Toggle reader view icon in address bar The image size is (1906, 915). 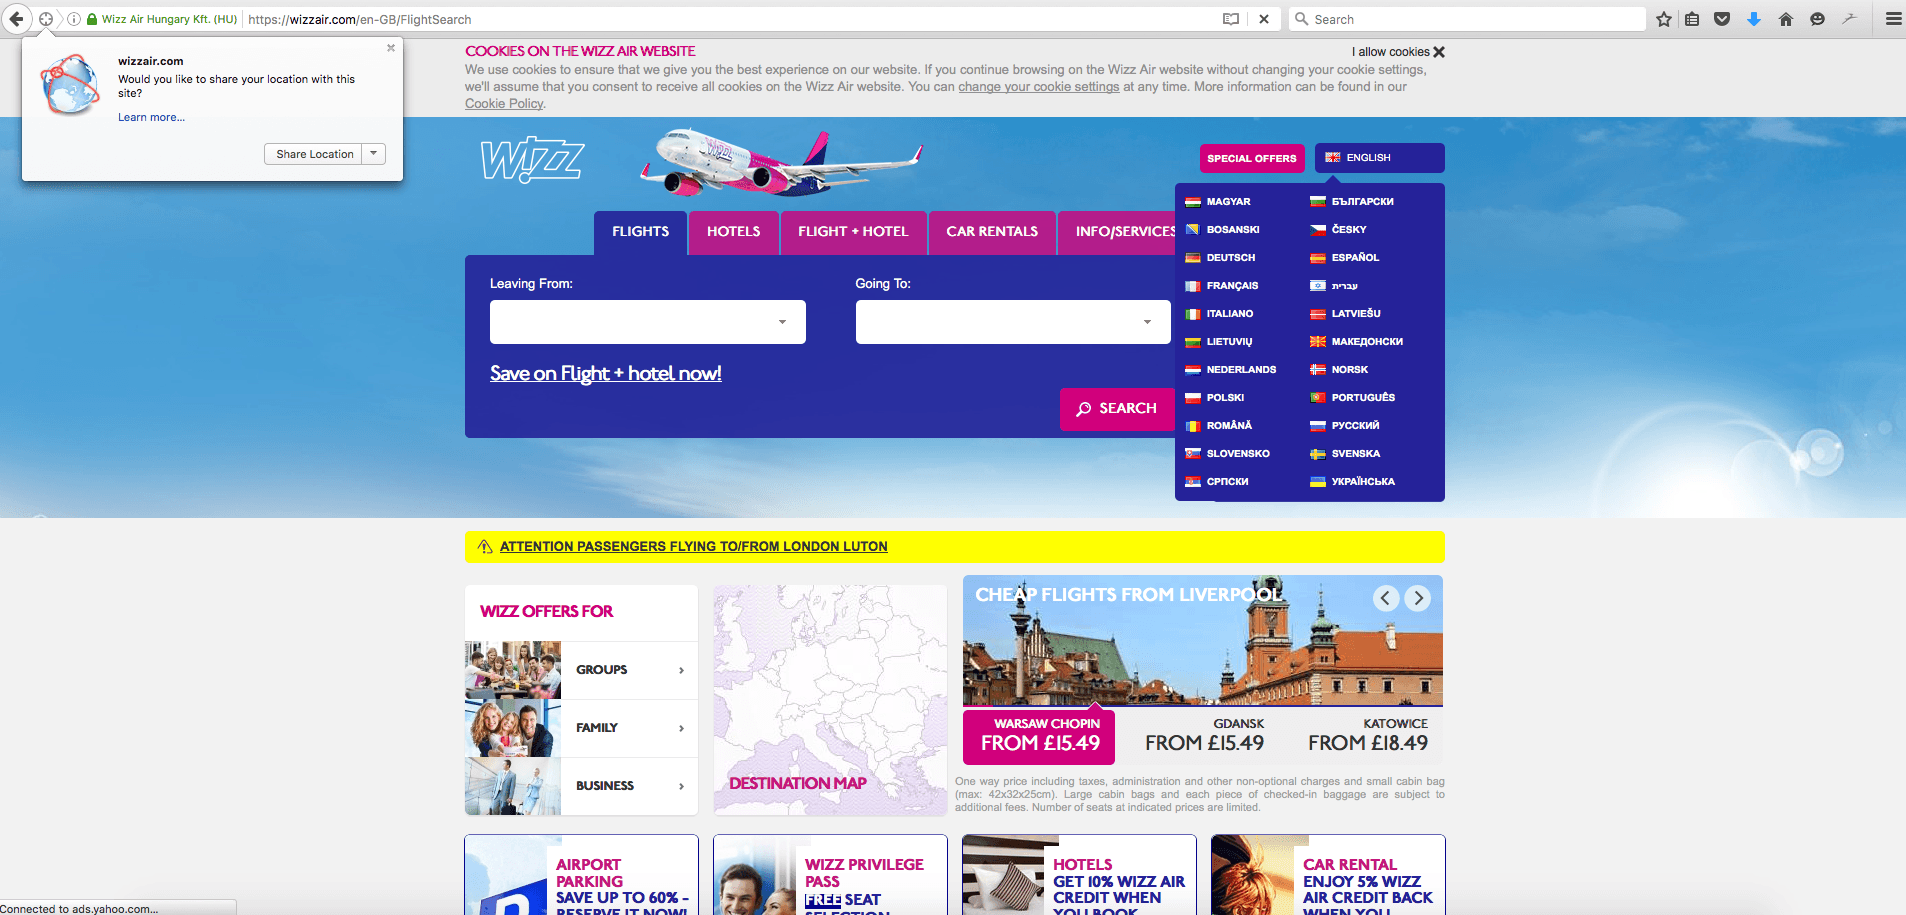click(1231, 19)
